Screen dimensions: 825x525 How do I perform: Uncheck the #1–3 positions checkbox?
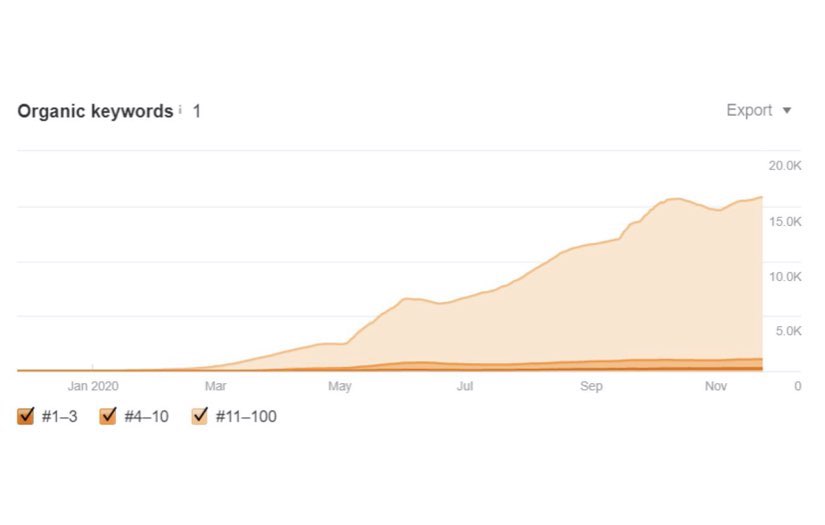tap(26, 416)
